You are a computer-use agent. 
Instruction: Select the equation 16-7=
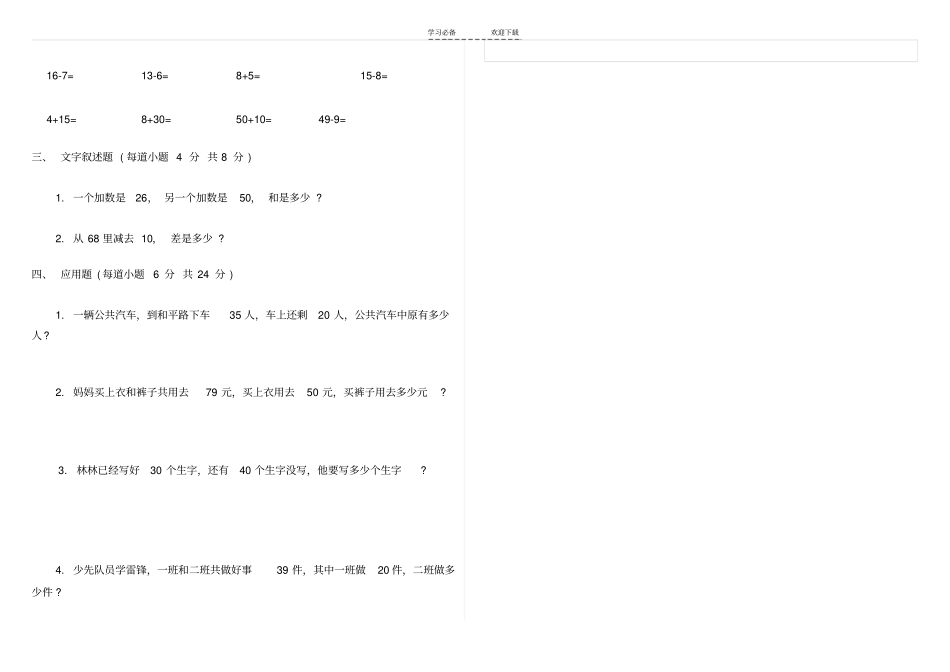(60, 76)
